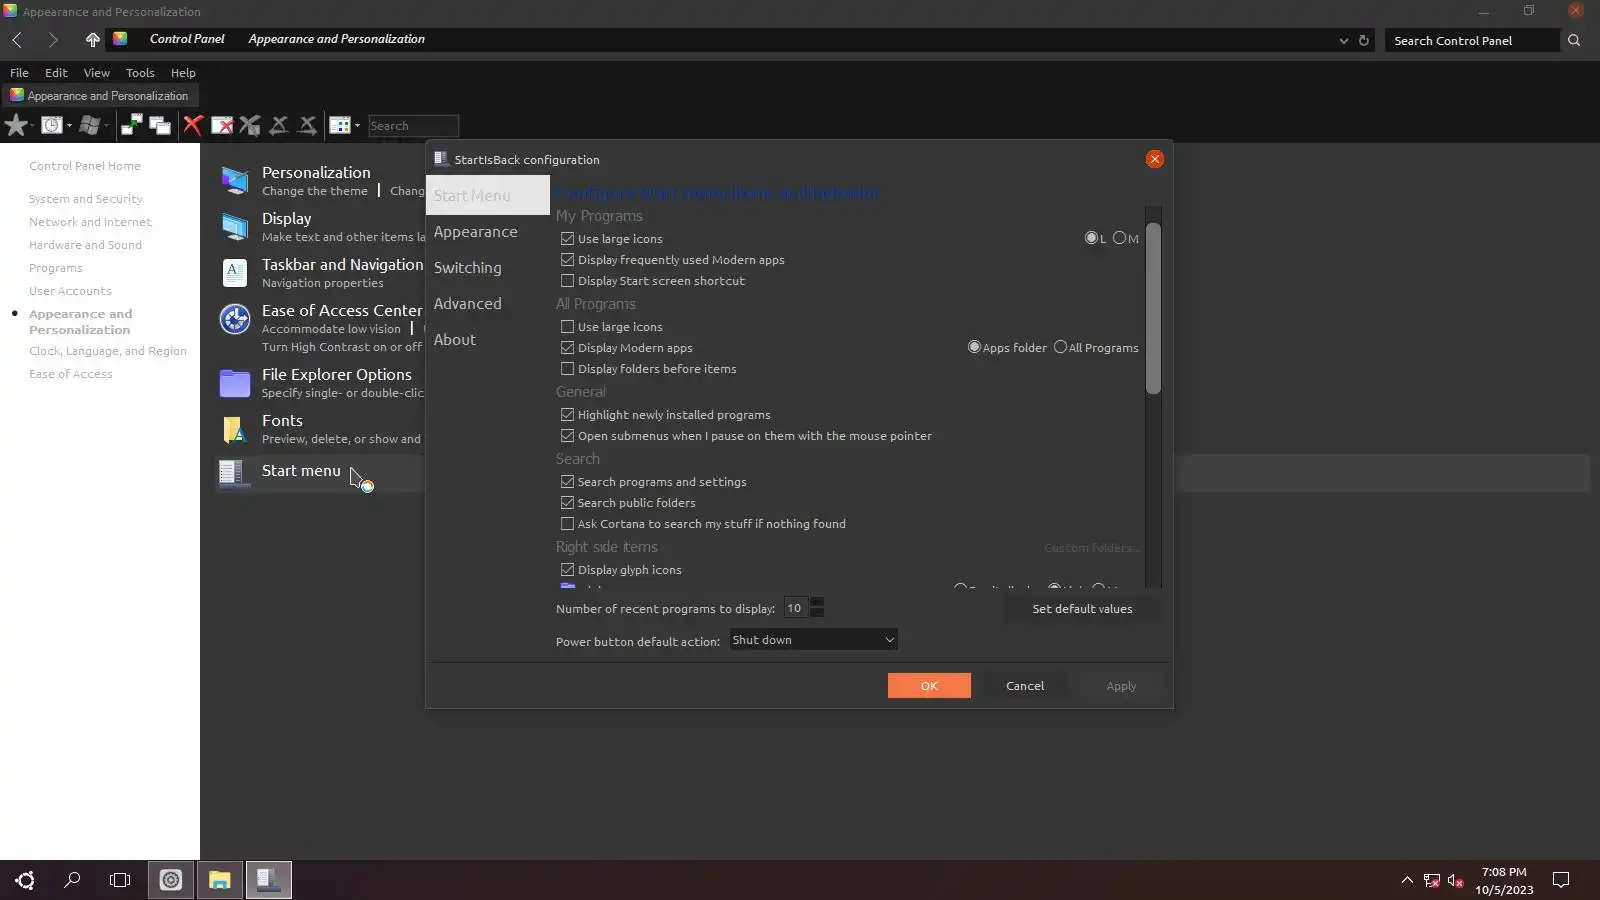Switch to the Advanced tab
The height and width of the screenshot is (900, 1600).
pos(468,304)
